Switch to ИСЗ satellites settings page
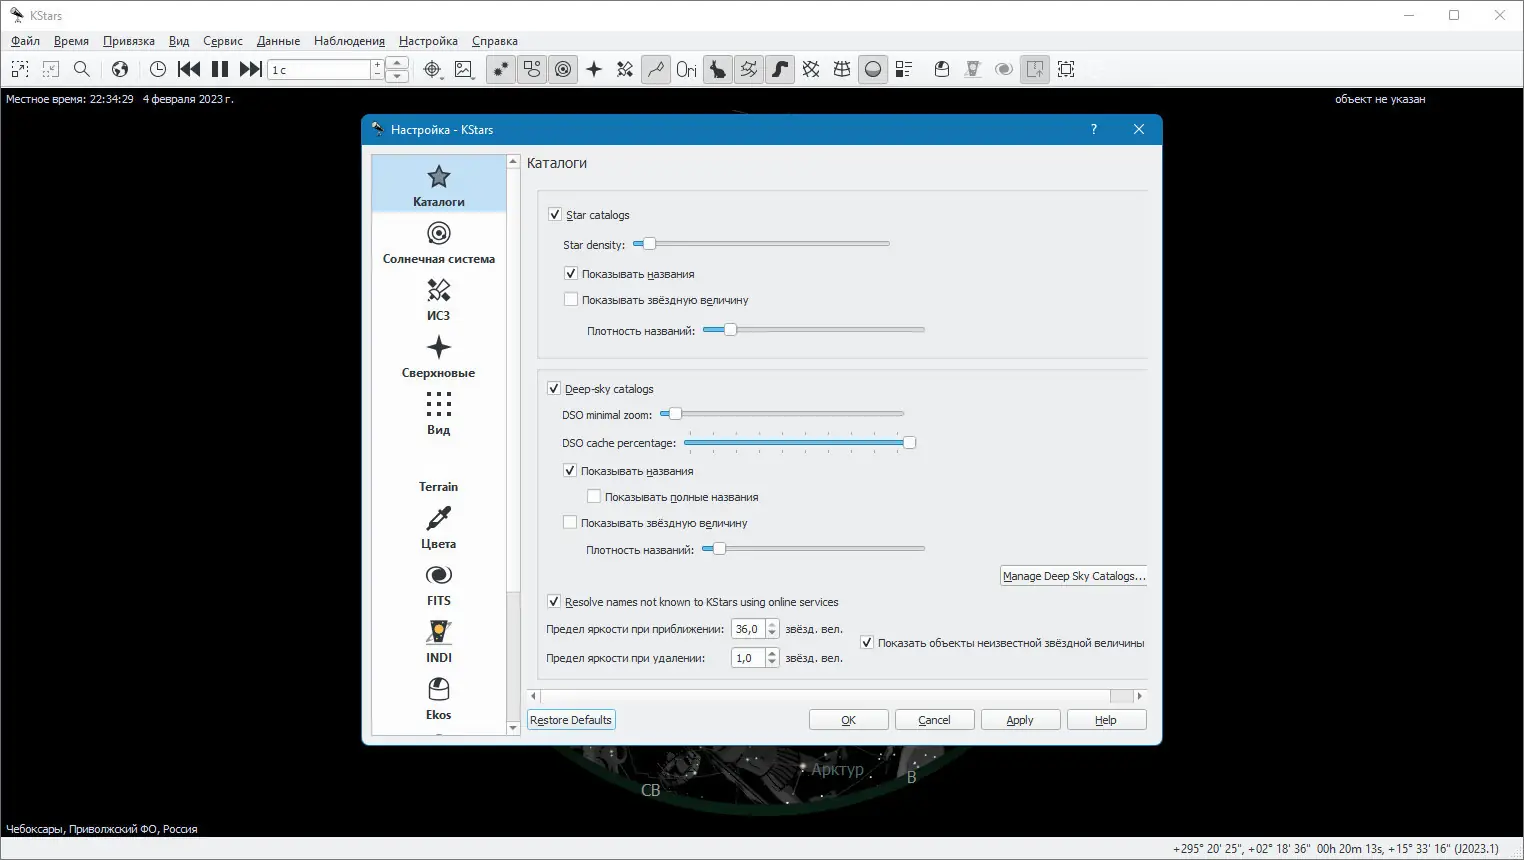Screen dimensions: 1524x860 (439, 299)
